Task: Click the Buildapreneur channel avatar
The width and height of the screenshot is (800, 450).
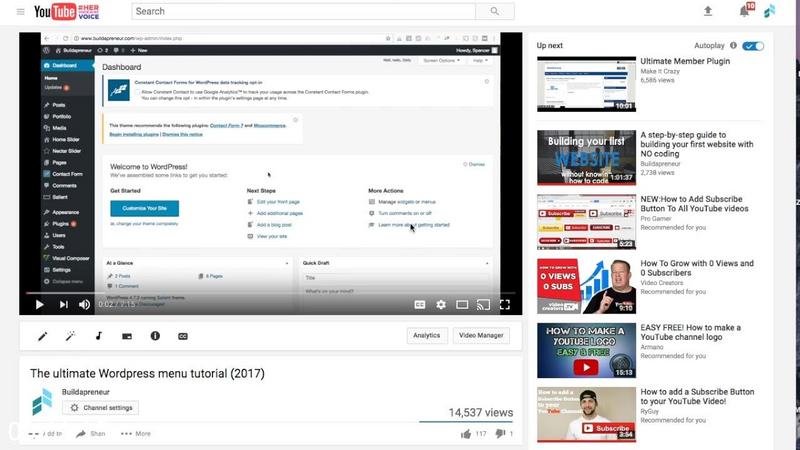Action: 42,402
